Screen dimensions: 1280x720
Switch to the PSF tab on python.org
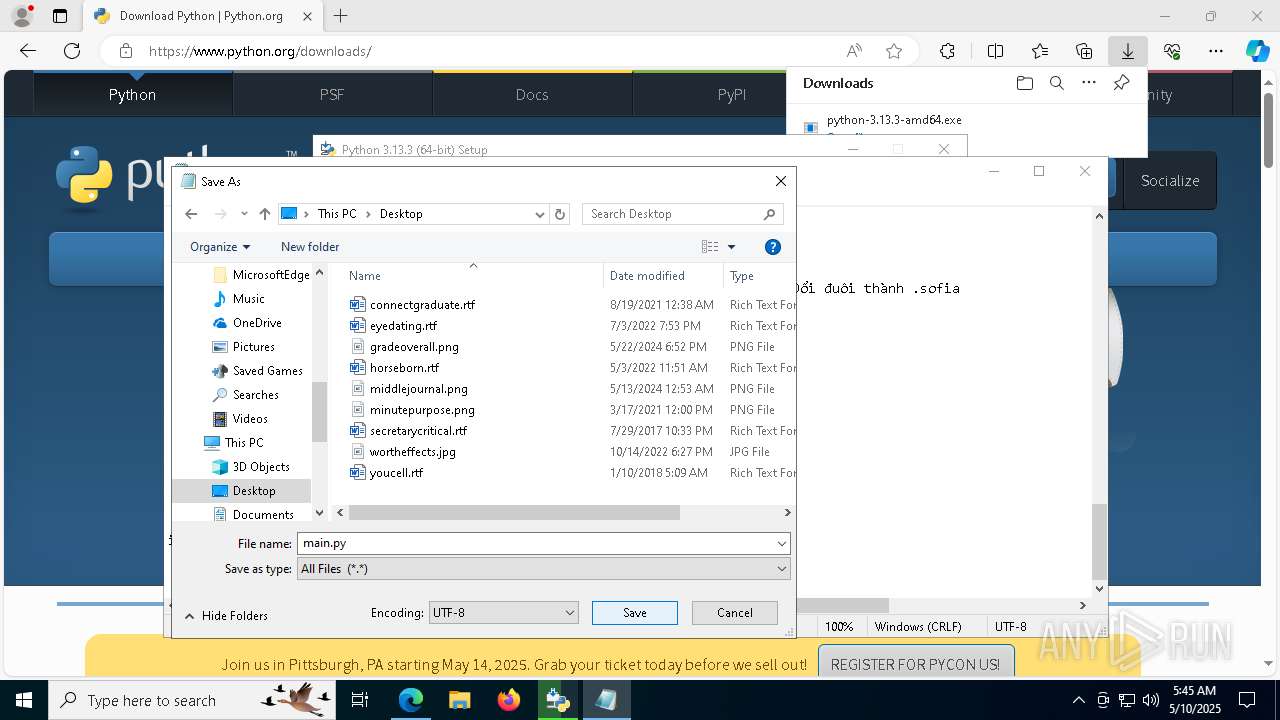332,94
